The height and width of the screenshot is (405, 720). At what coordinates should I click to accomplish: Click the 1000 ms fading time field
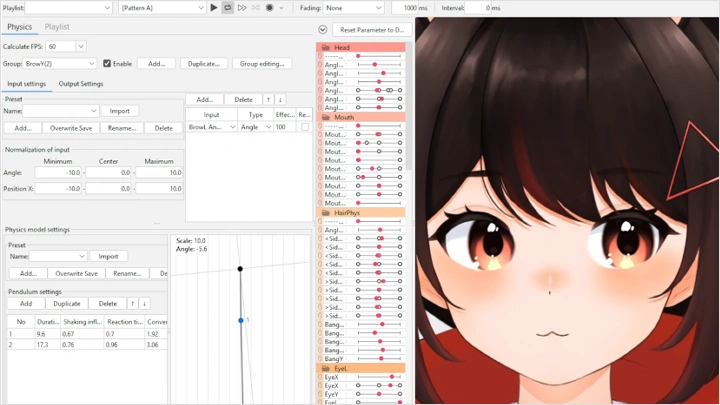pos(405,8)
